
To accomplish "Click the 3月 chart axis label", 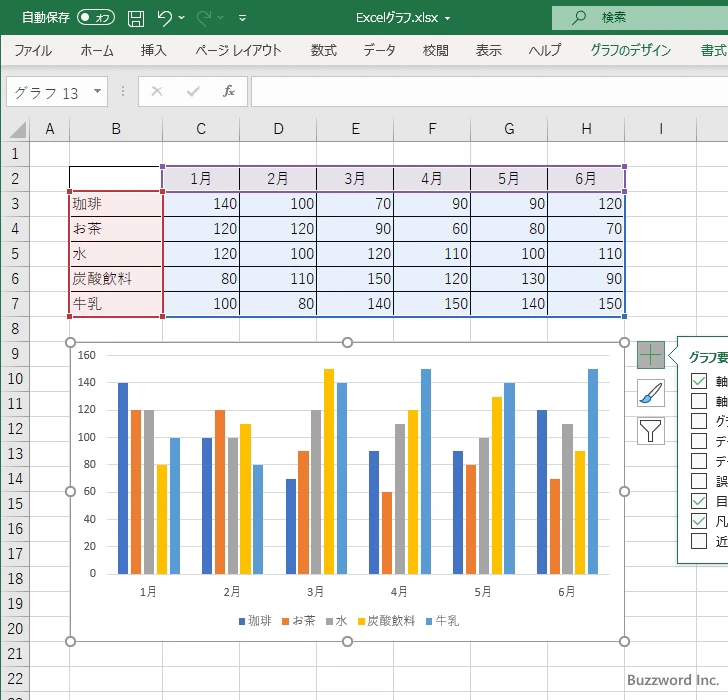I will coord(315,592).
